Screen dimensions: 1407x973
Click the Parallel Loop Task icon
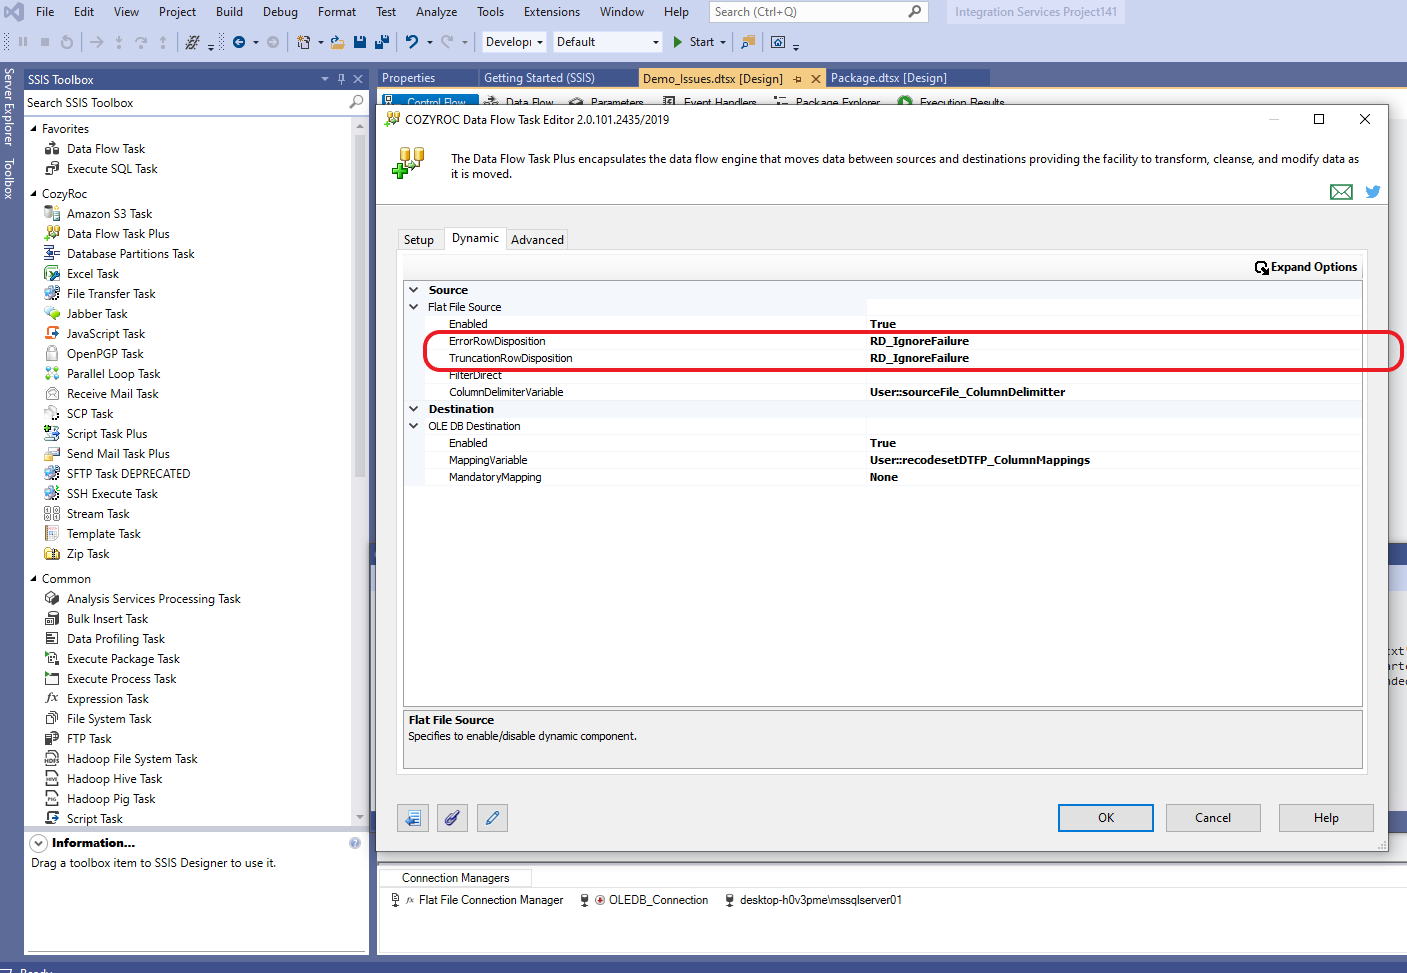52,373
